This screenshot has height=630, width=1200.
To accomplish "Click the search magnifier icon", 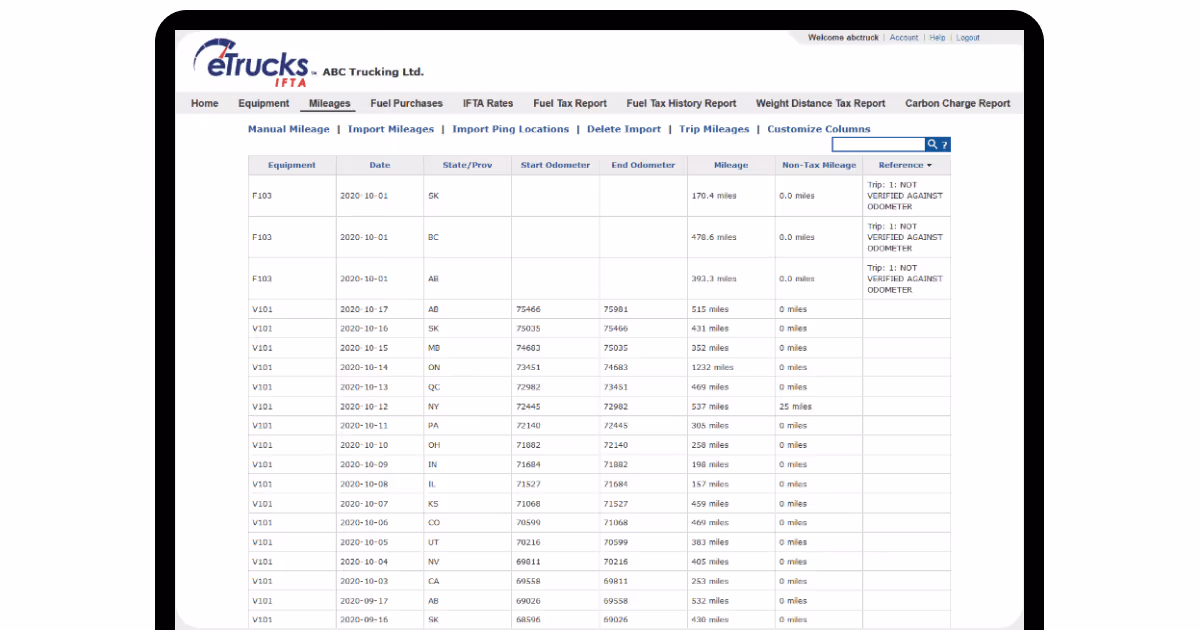I will coord(932,145).
